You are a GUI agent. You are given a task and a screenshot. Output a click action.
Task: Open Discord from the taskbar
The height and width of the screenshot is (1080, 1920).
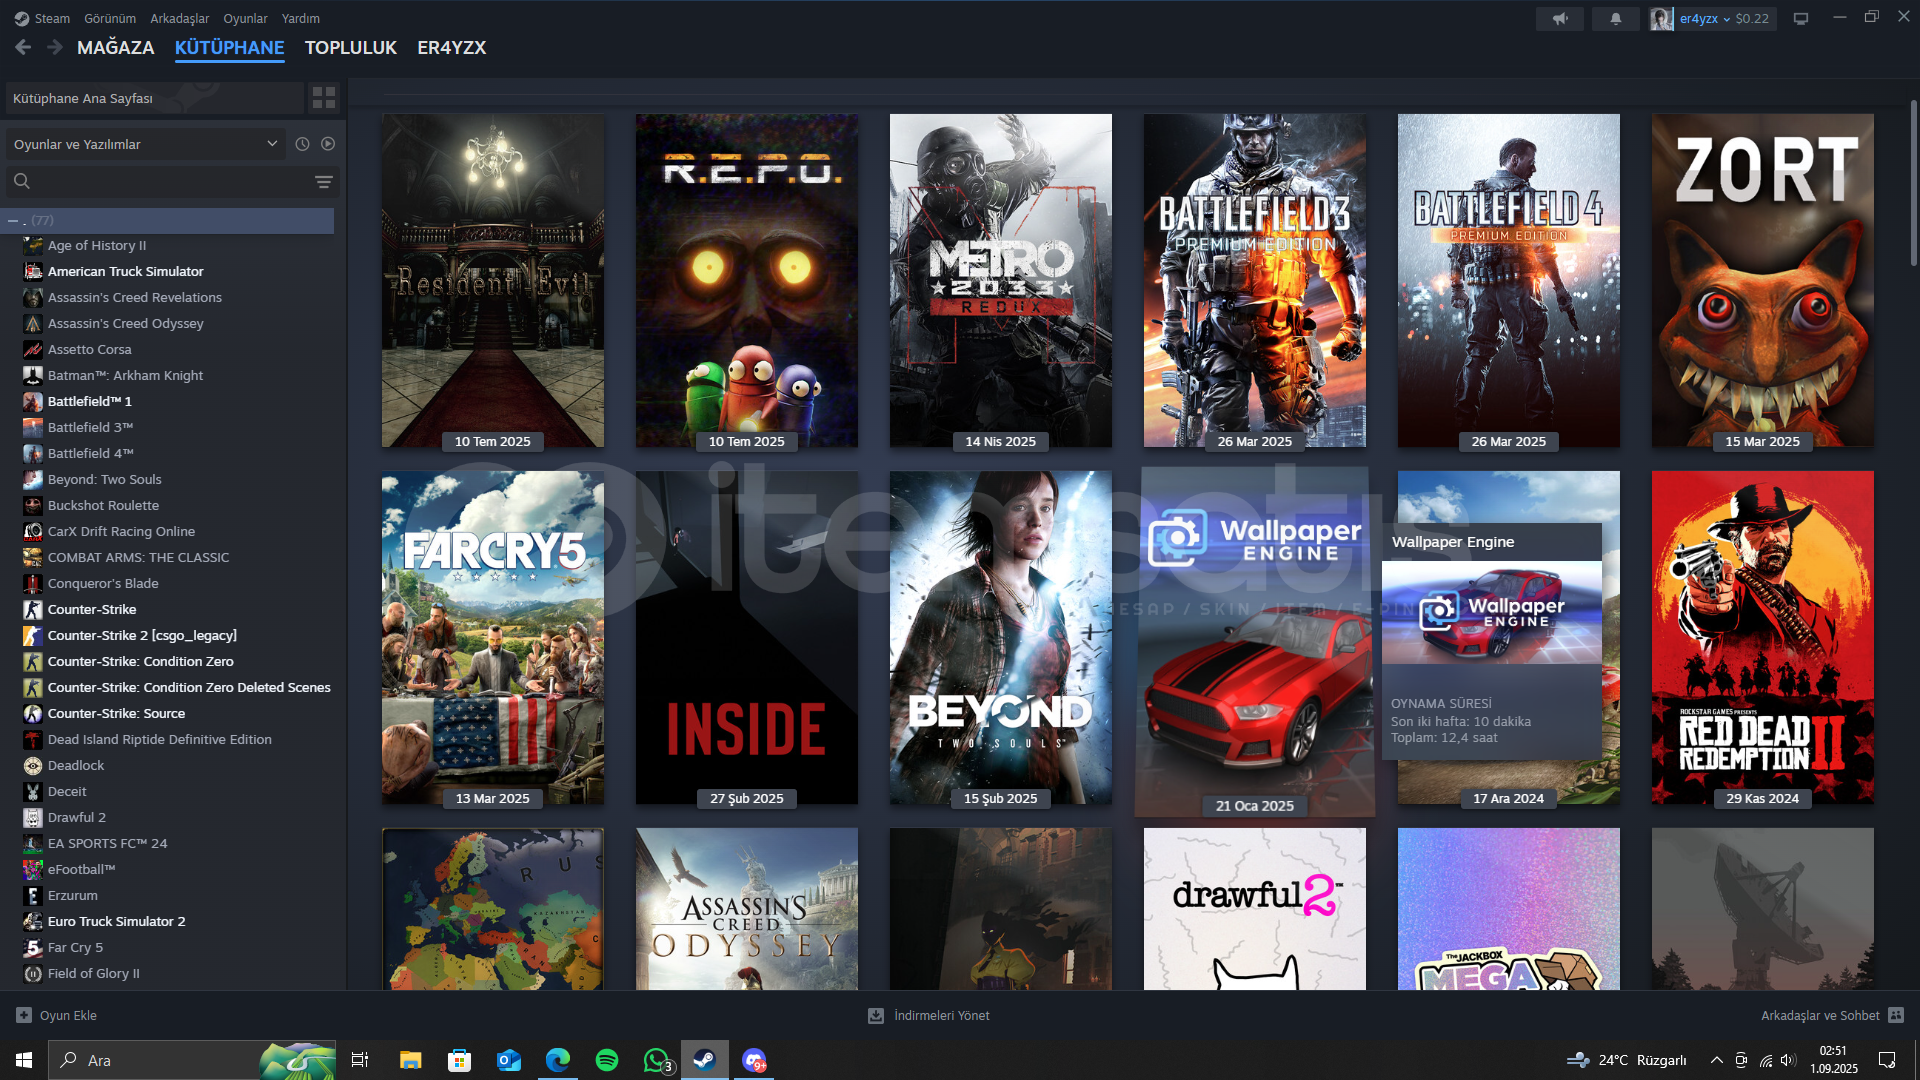tap(754, 1060)
